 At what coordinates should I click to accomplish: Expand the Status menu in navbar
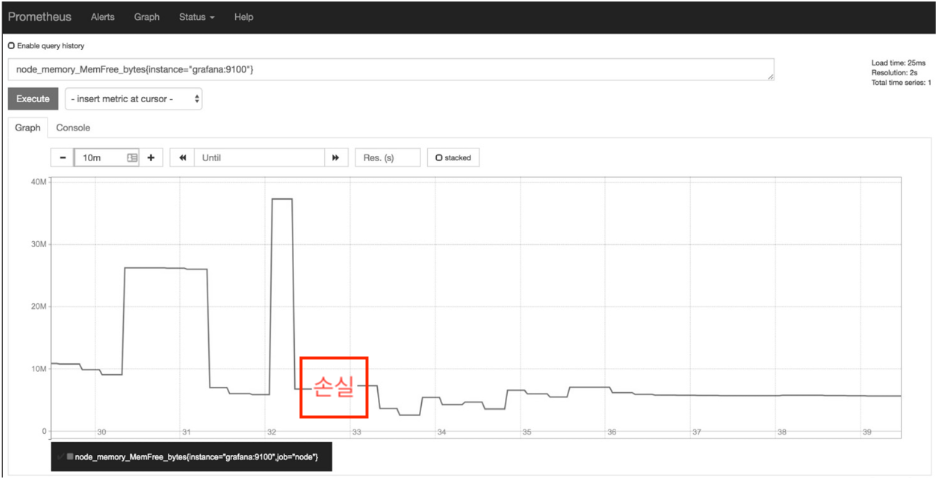197,17
